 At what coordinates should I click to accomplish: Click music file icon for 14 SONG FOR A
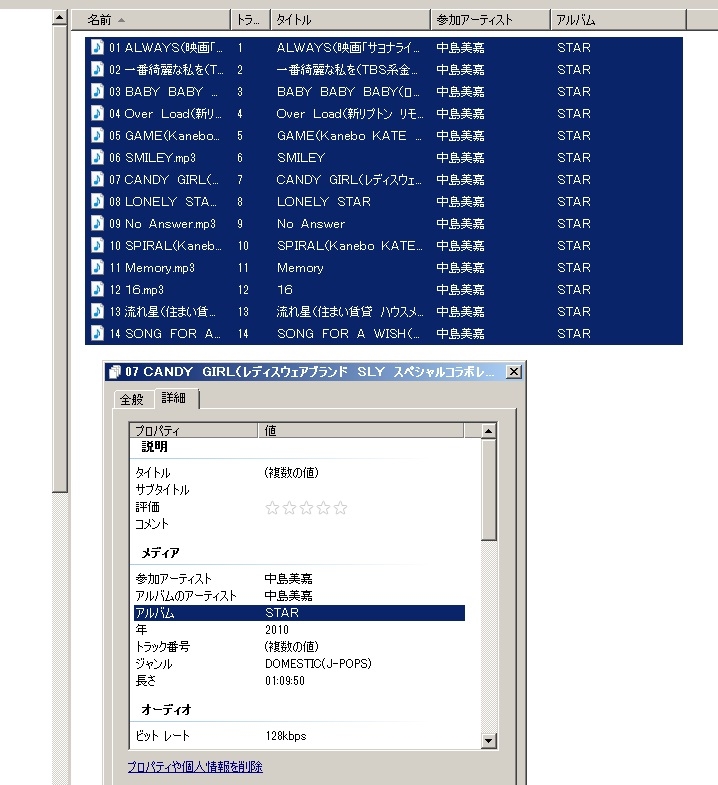pos(97,333)
